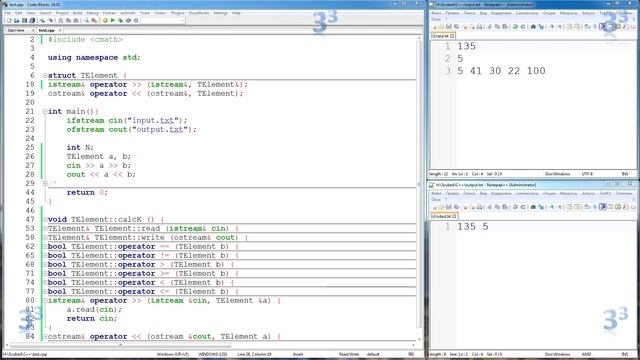Click Find binoculars icon in output.txt Notepad++

point(533,207)
